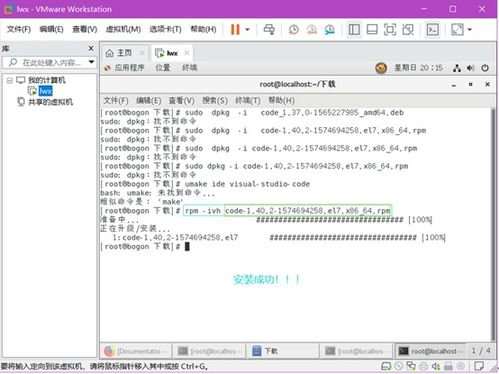Select the lwx virtual machine in the tree

[x=45, y=91]
